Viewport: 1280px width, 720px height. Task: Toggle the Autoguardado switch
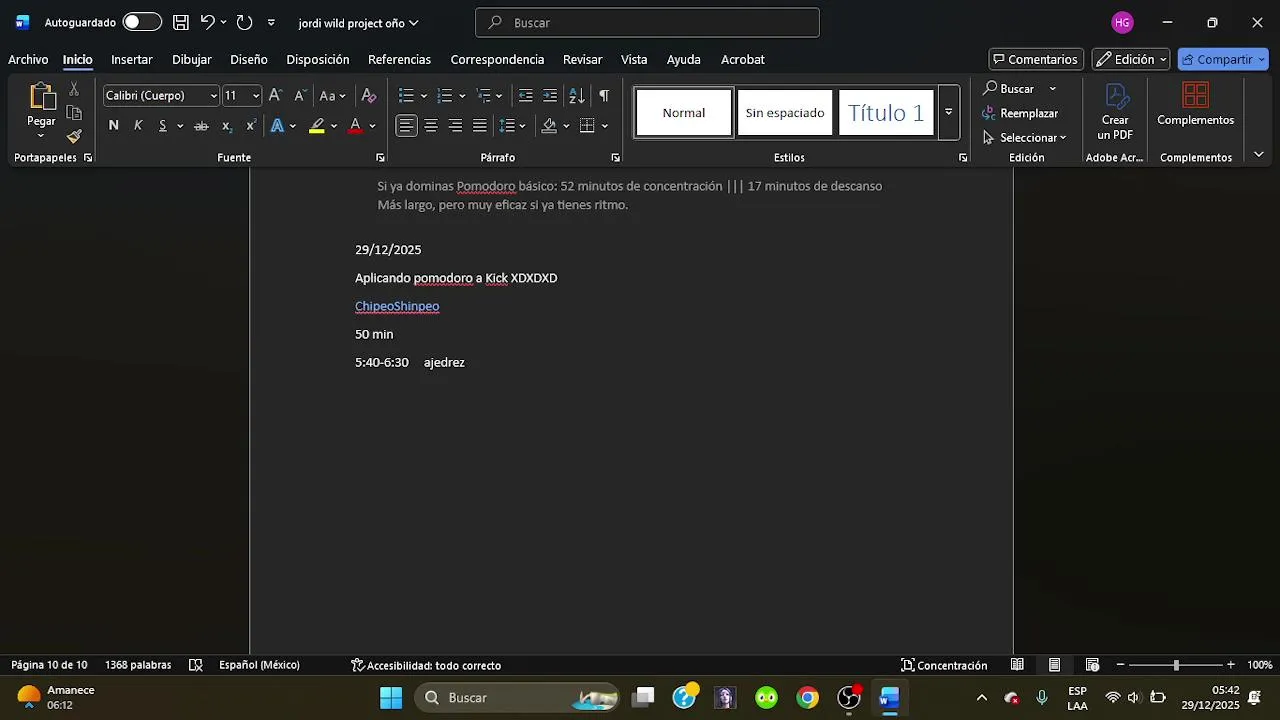click(142, 22)
